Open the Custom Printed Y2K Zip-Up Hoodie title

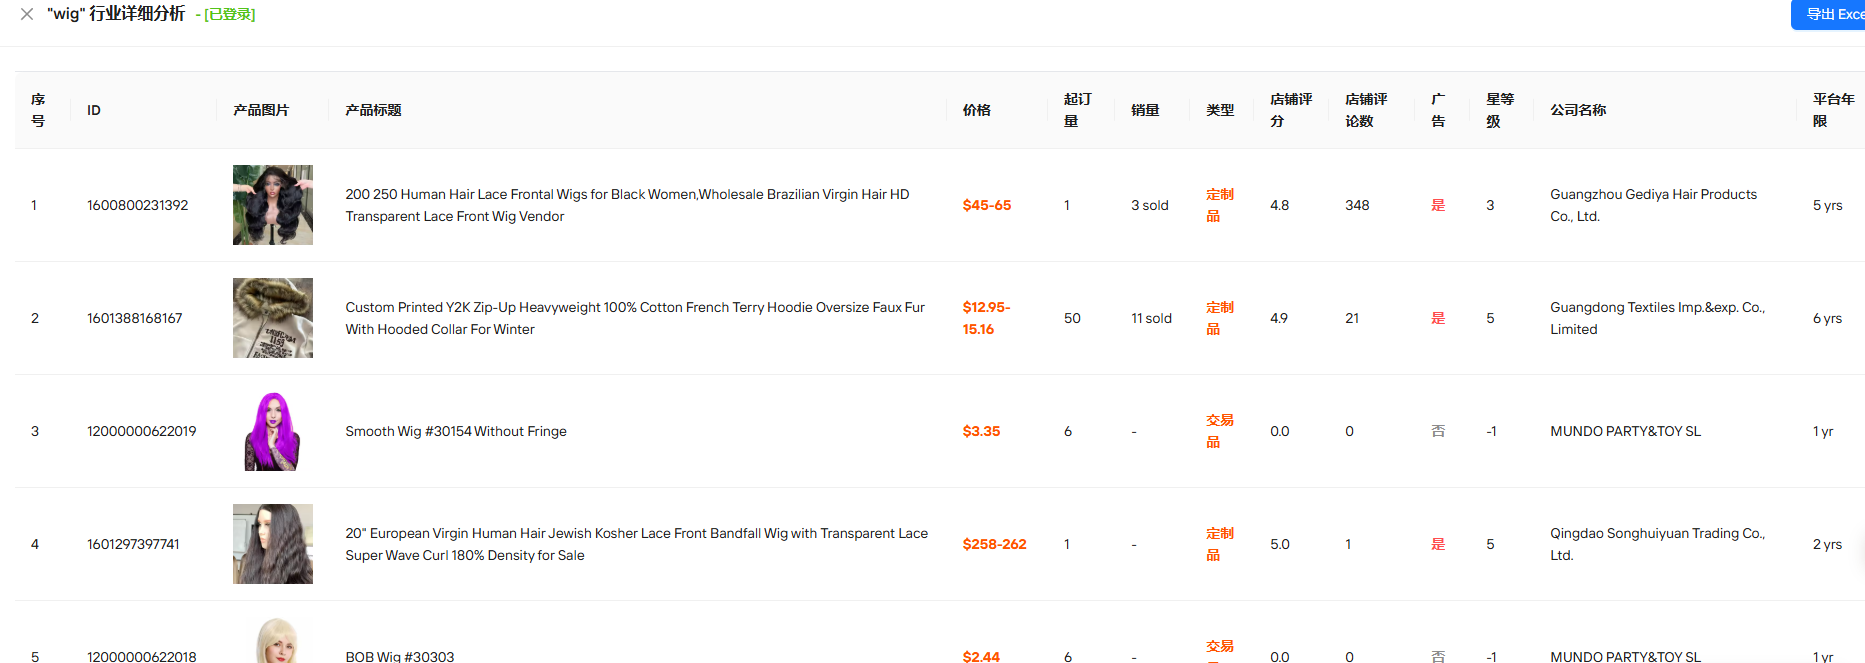click(x=634, y=318)
